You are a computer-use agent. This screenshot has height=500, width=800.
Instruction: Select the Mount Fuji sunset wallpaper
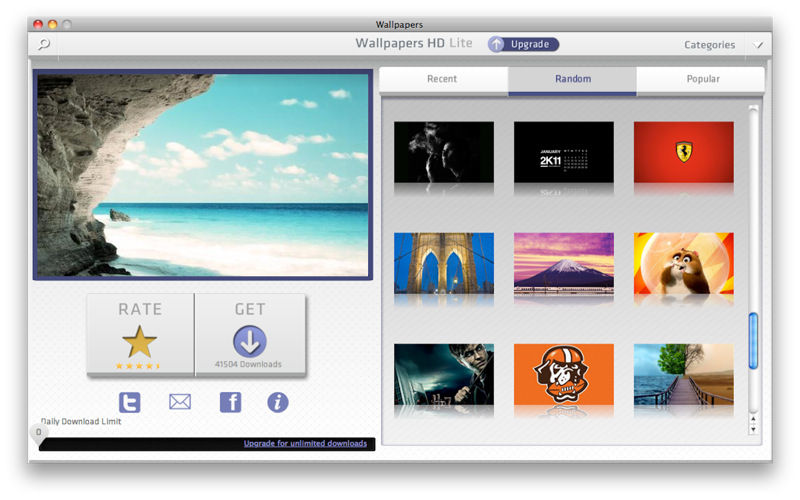564,263
